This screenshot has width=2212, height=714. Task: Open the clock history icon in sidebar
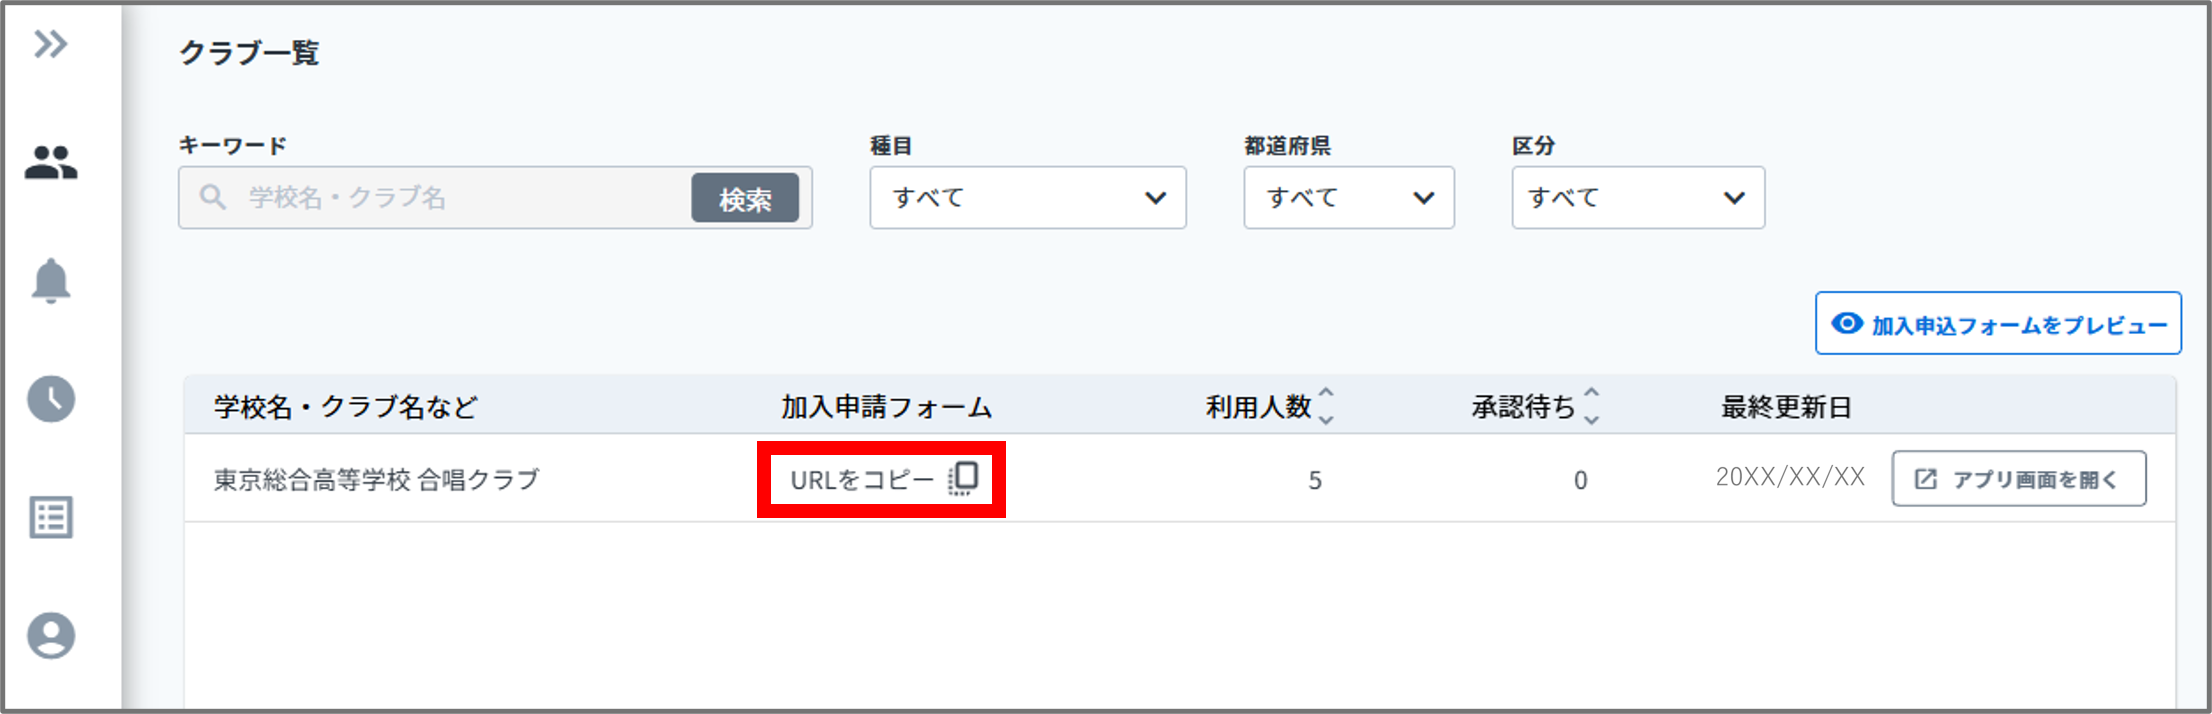pos(50,399)
